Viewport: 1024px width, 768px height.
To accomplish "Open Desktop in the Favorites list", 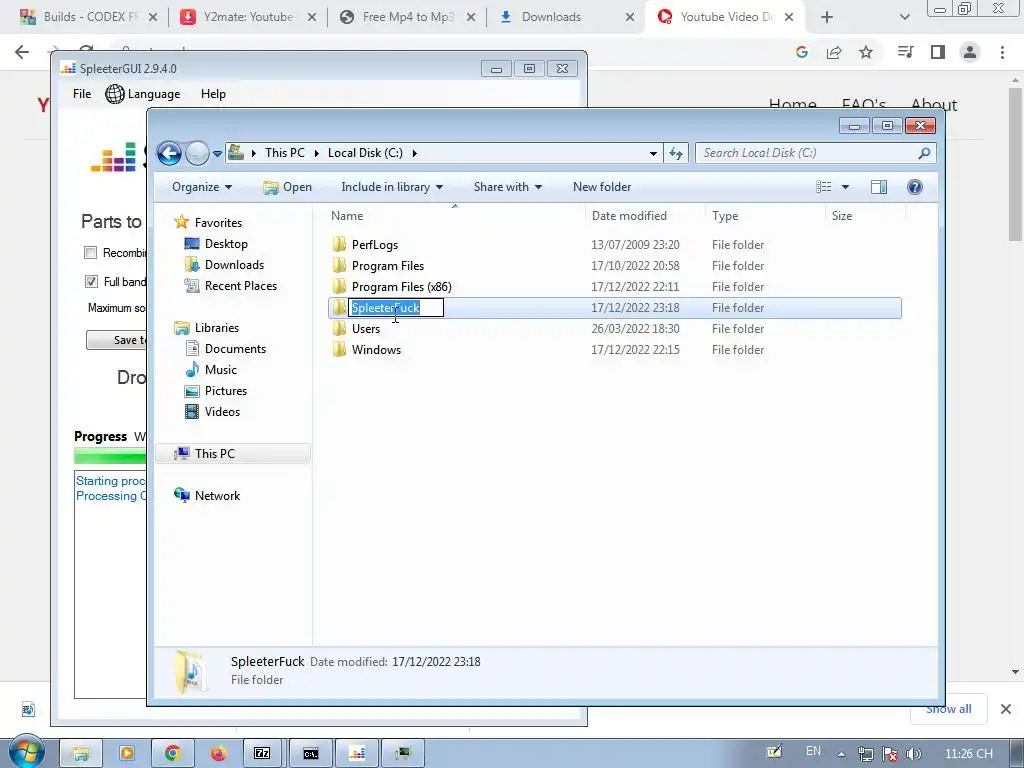I will click(226, 244).
